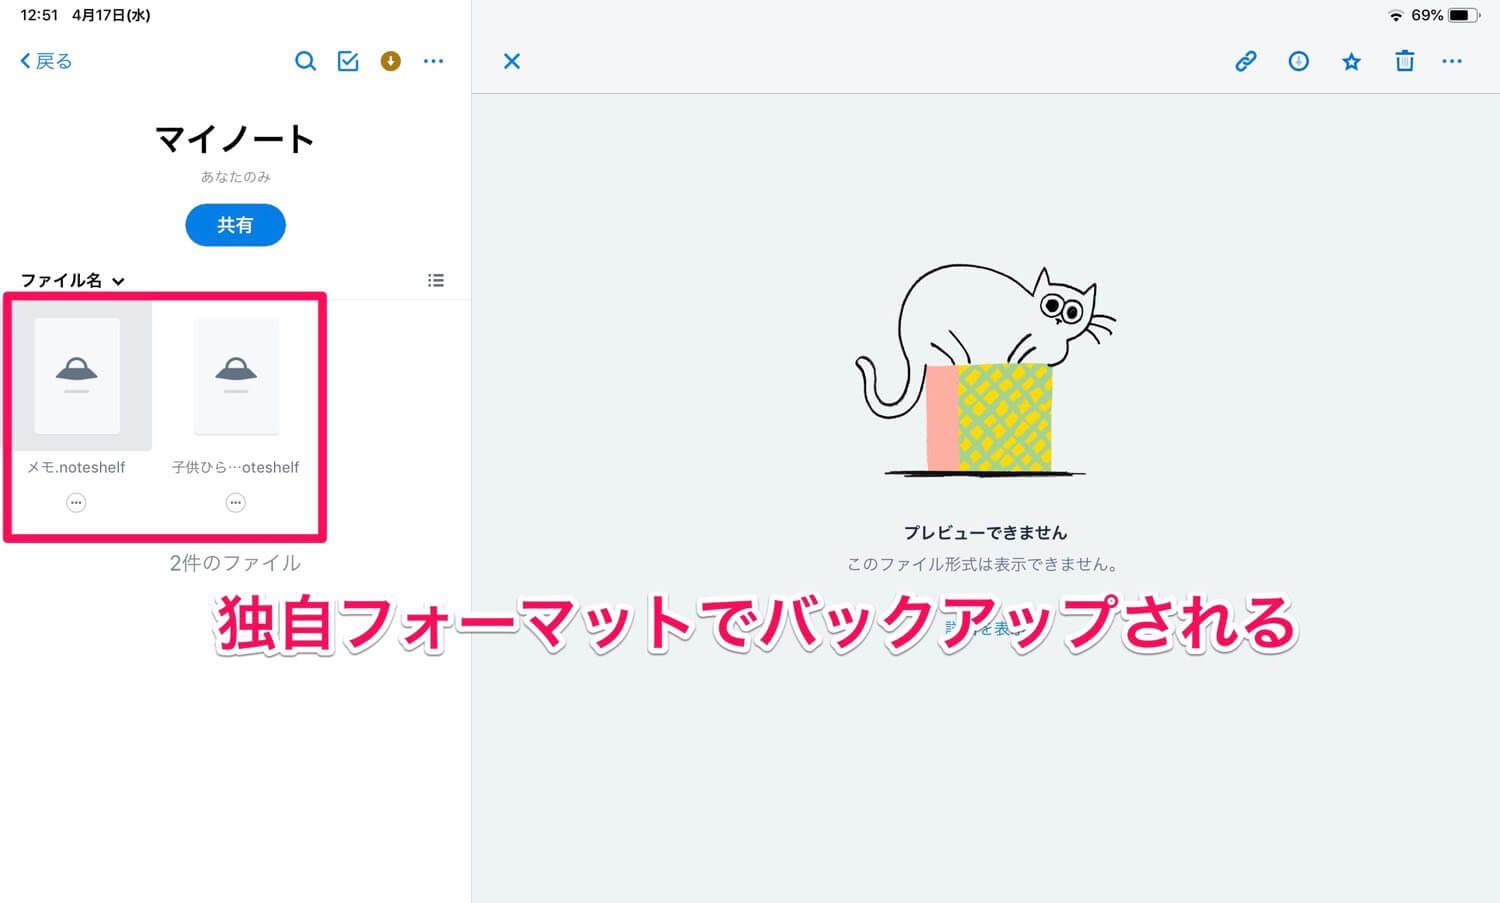Open search with the magnifier icon
This screenshot has width=1500, height=903.
(x=305, y=61)
